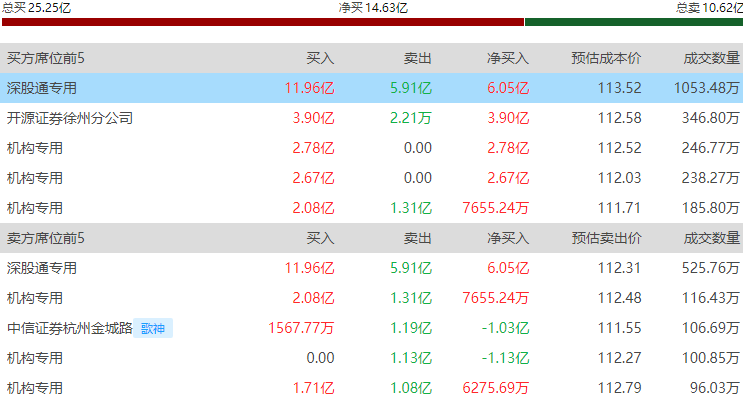Screen dimensions: 743x397
Task: Select sell amount 2.21万
Action: (x=411, y=118)
